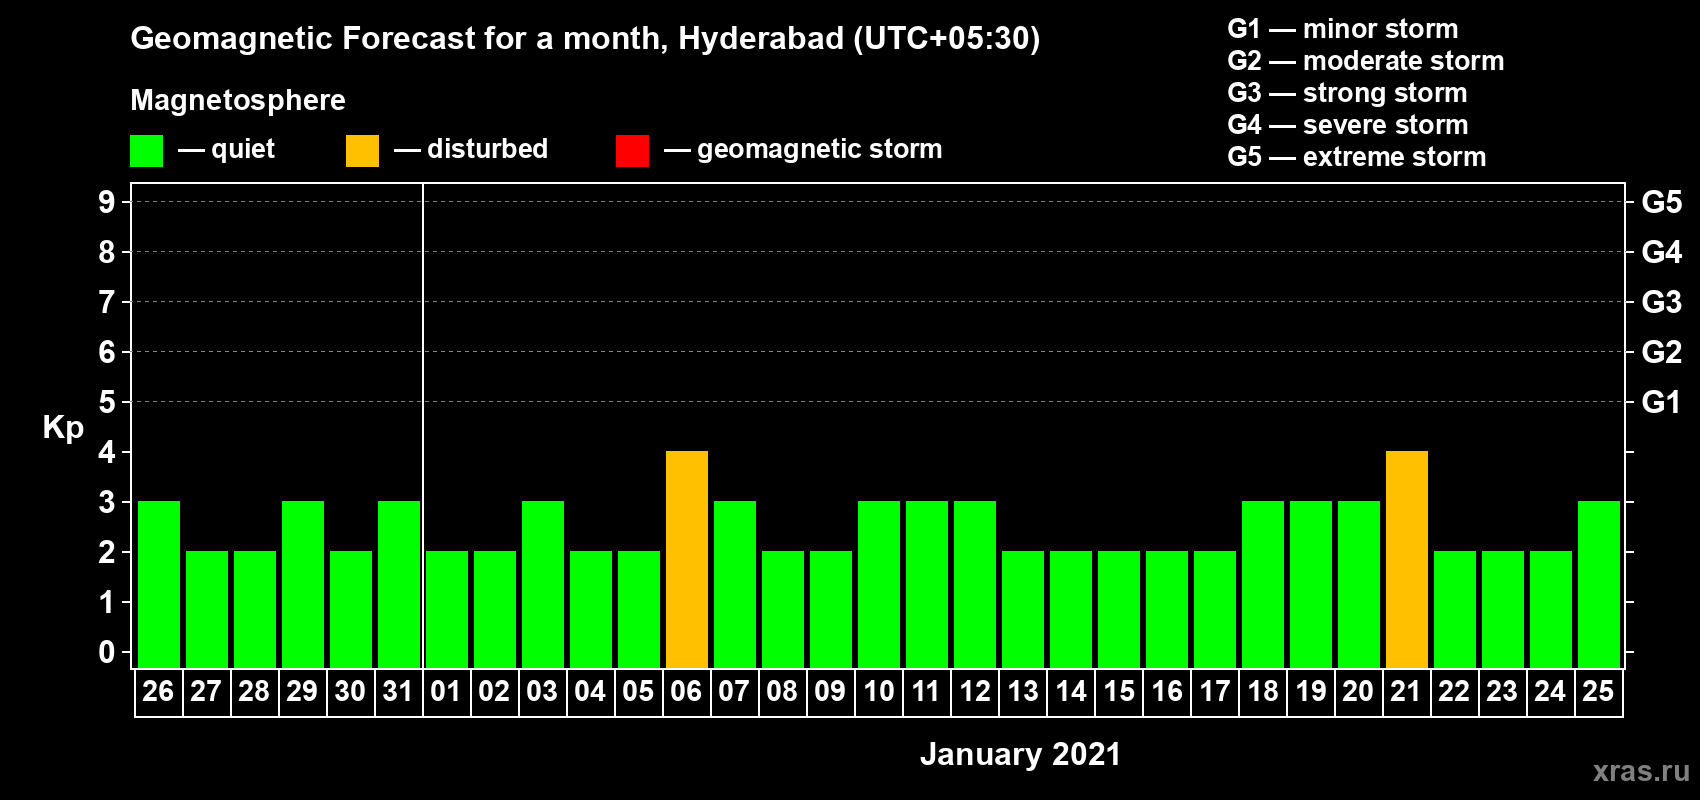Click the Kp value 5 tick label
This screenshot has width=1700, height=800.
[107, 402]
